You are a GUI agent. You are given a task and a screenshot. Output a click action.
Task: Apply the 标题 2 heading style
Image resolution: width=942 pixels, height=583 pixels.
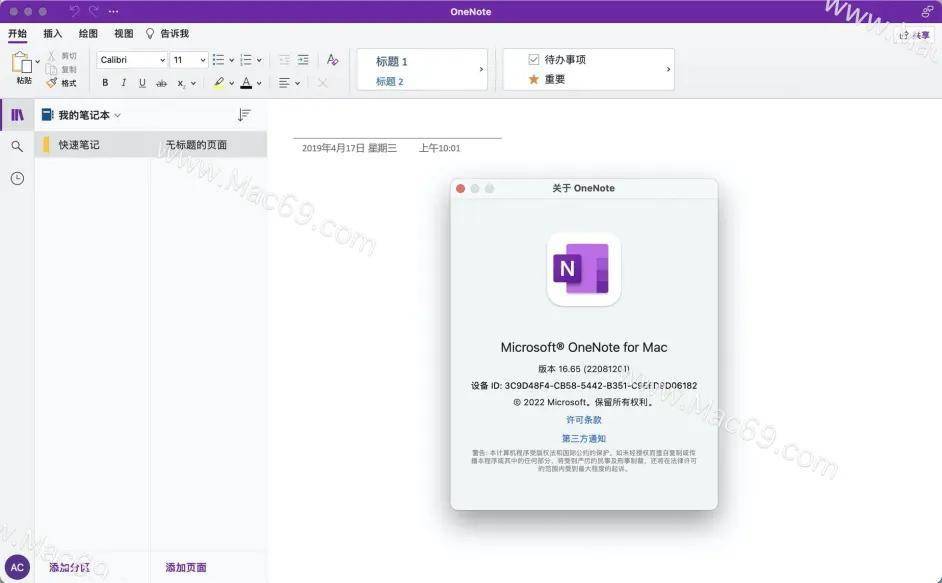[x=389, y=81]
